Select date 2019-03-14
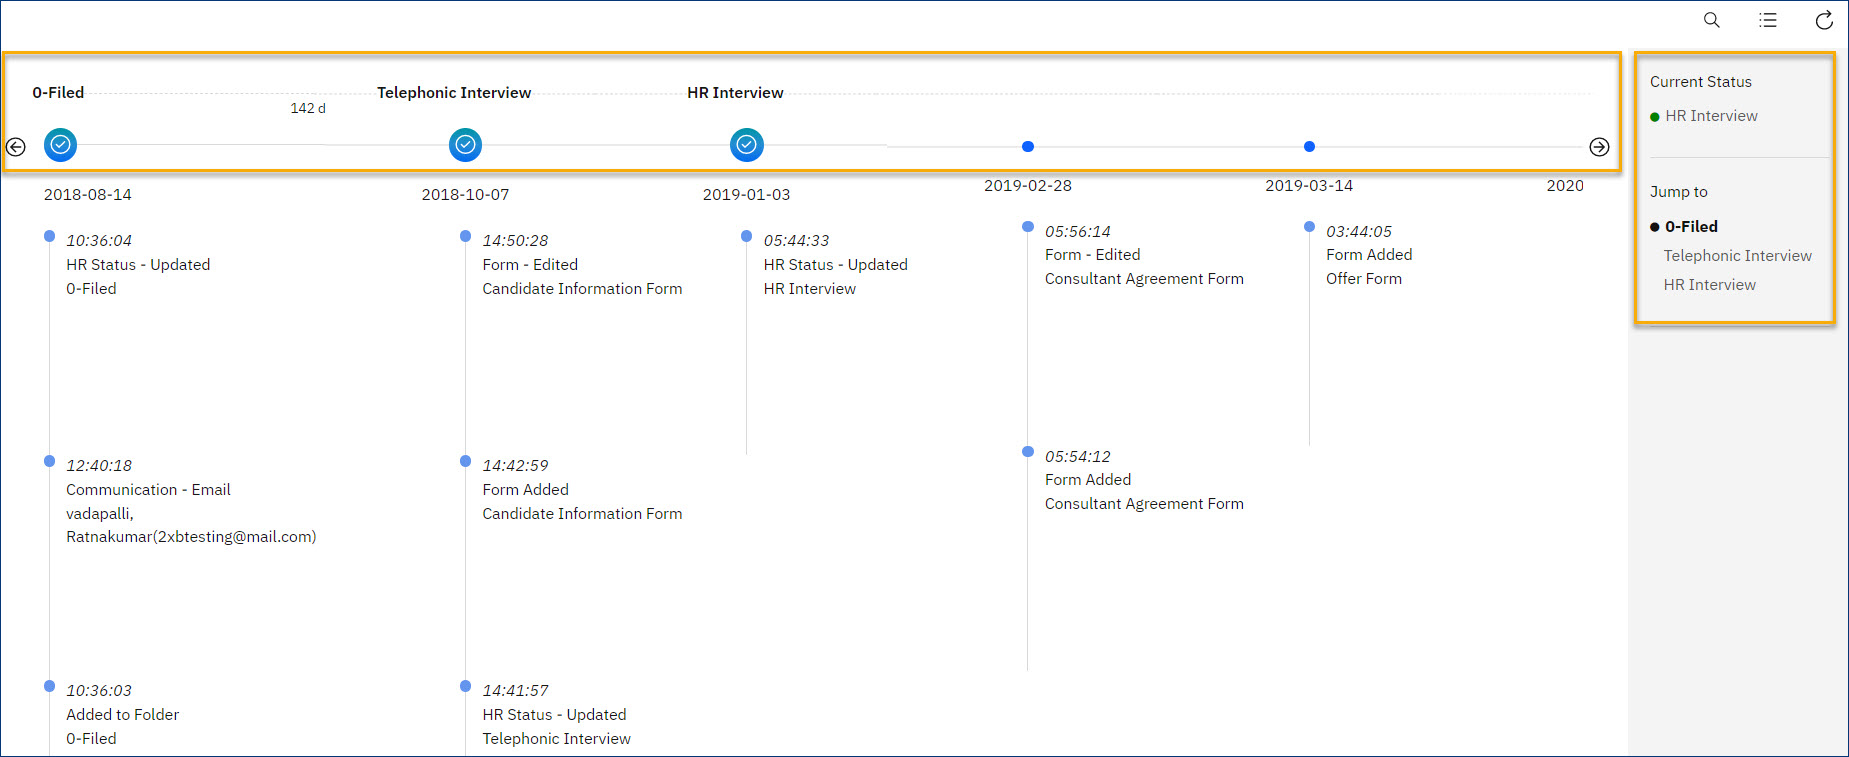 point(1309,186)
